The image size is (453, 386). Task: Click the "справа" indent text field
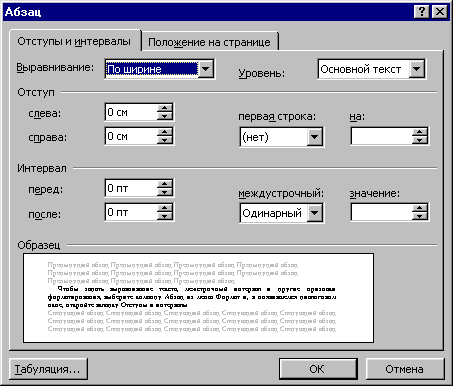132,136
